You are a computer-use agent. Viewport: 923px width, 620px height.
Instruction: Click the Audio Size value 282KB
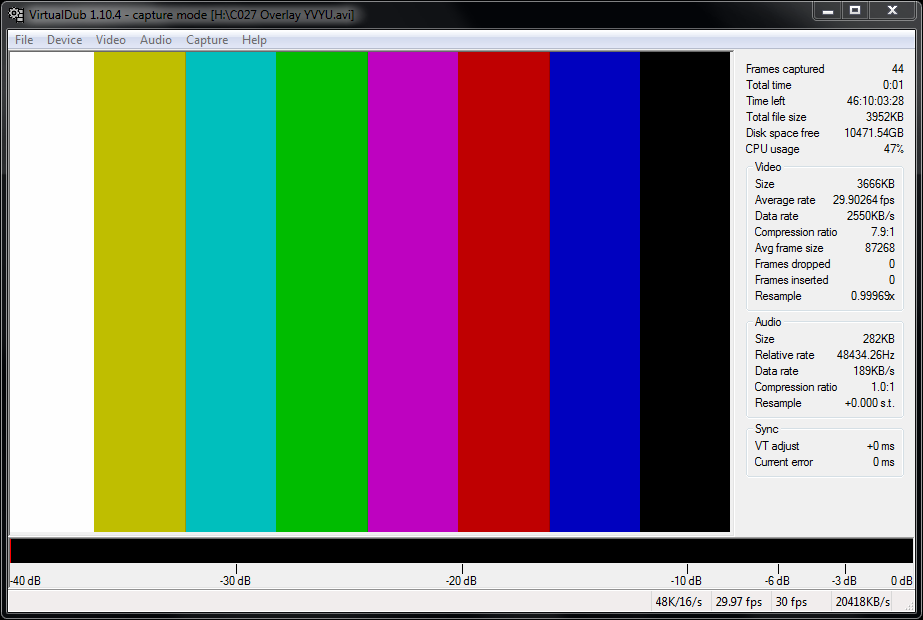(878, 339)
